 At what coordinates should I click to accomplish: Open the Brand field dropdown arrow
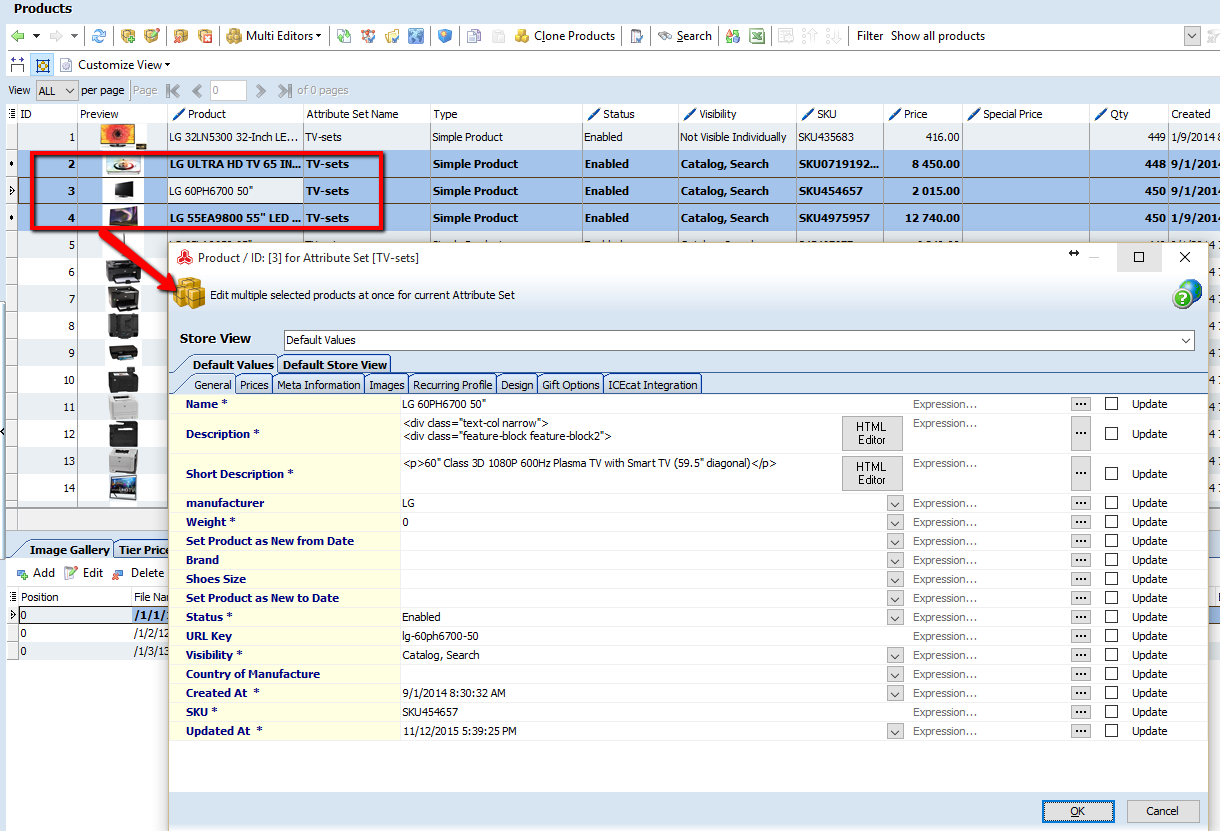click(x=895, y=560)
